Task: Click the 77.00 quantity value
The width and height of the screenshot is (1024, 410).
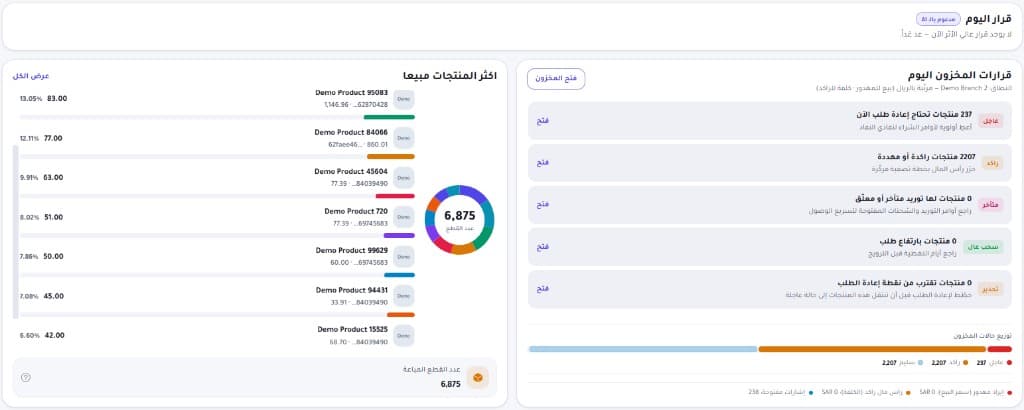Action: pyautogui.click(x=53, y=138)
